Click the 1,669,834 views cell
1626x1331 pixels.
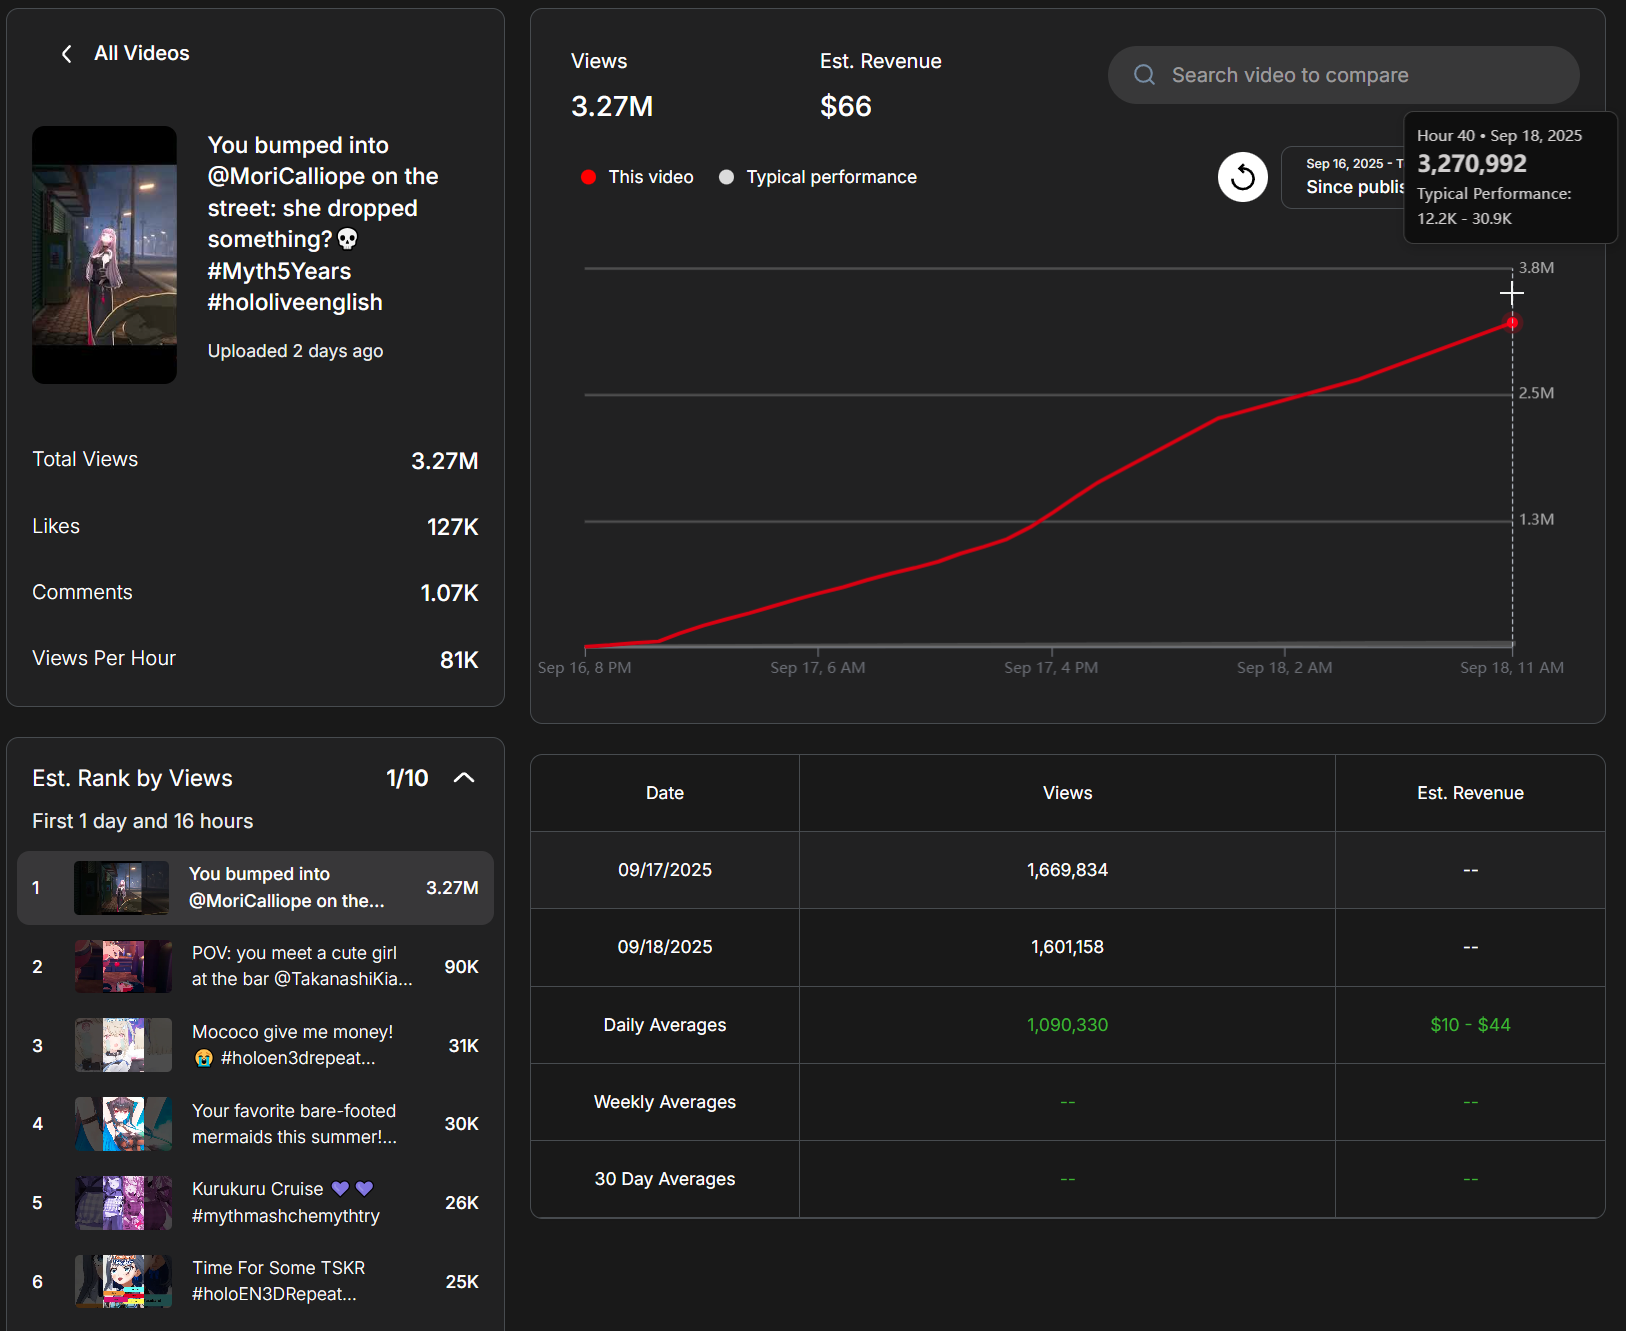(x=1067, y=870)
